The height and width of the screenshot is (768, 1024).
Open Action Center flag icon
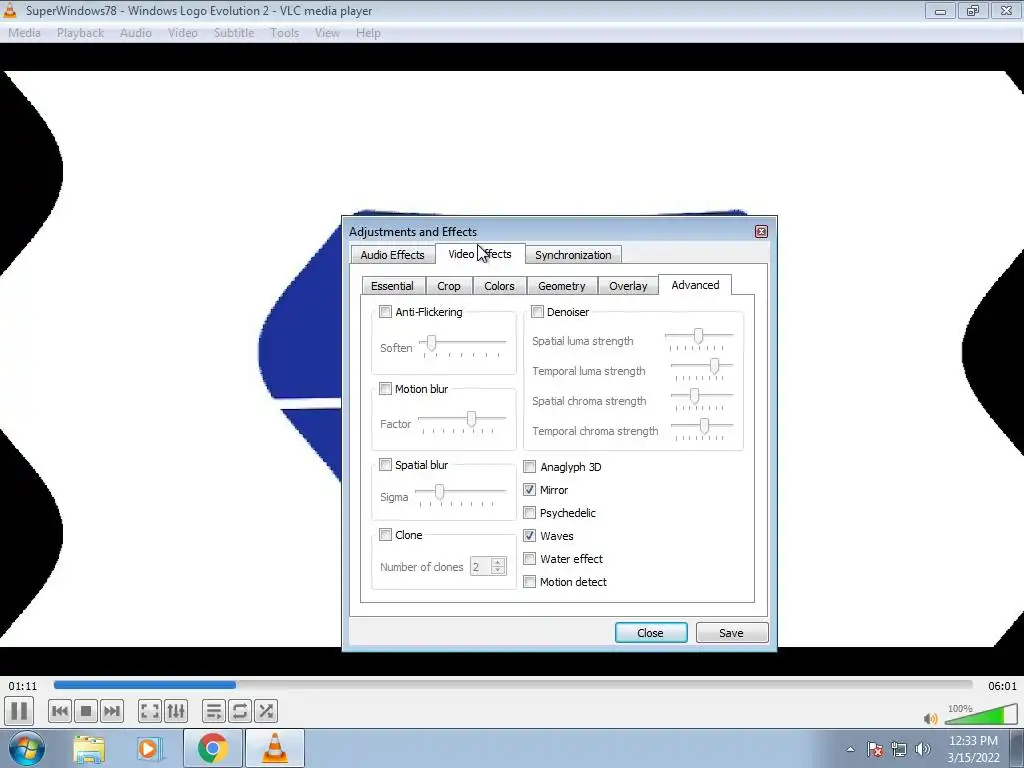[874, 749]
